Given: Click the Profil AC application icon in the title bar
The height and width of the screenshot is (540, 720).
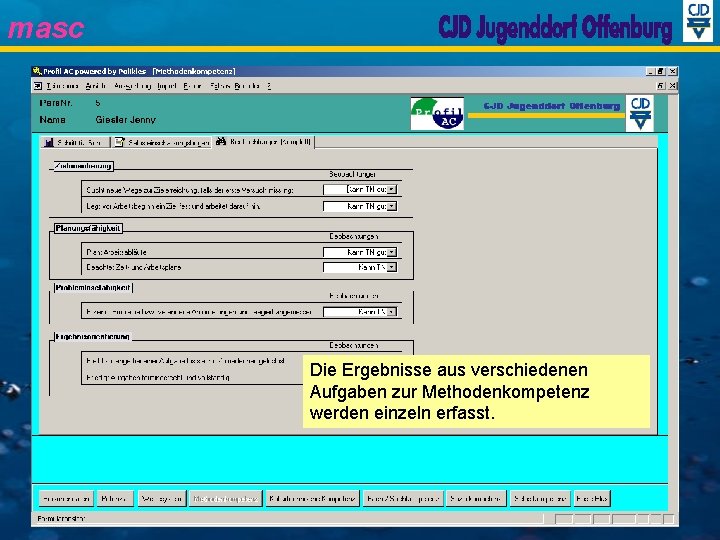Looking at the screenshot, I should (37, 71).
